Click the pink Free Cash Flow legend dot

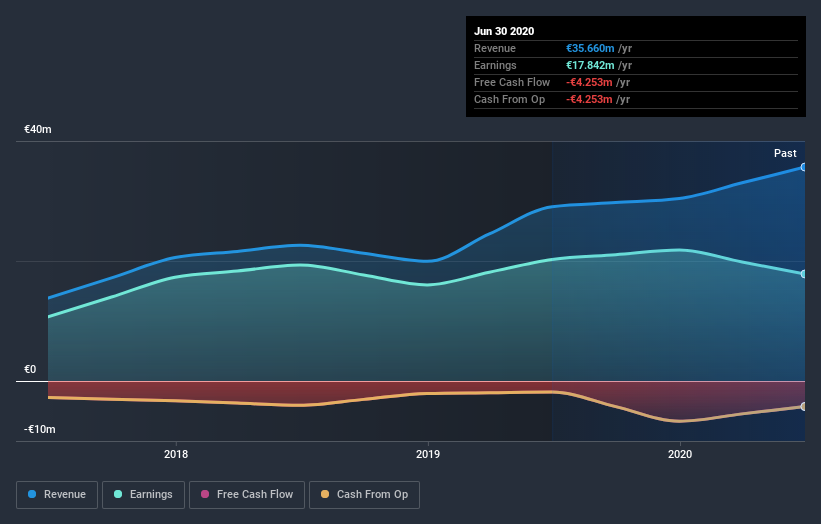click(205, 494)
